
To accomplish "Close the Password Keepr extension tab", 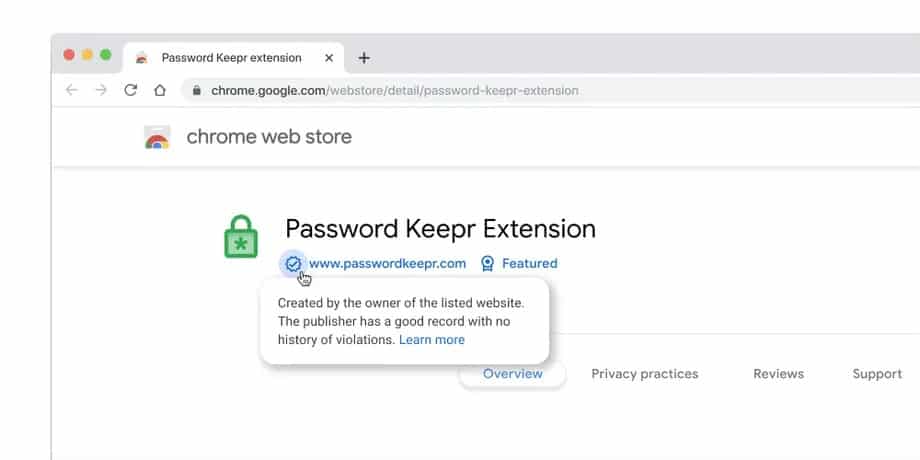I will pyautogui.click(x=329, y=58).
